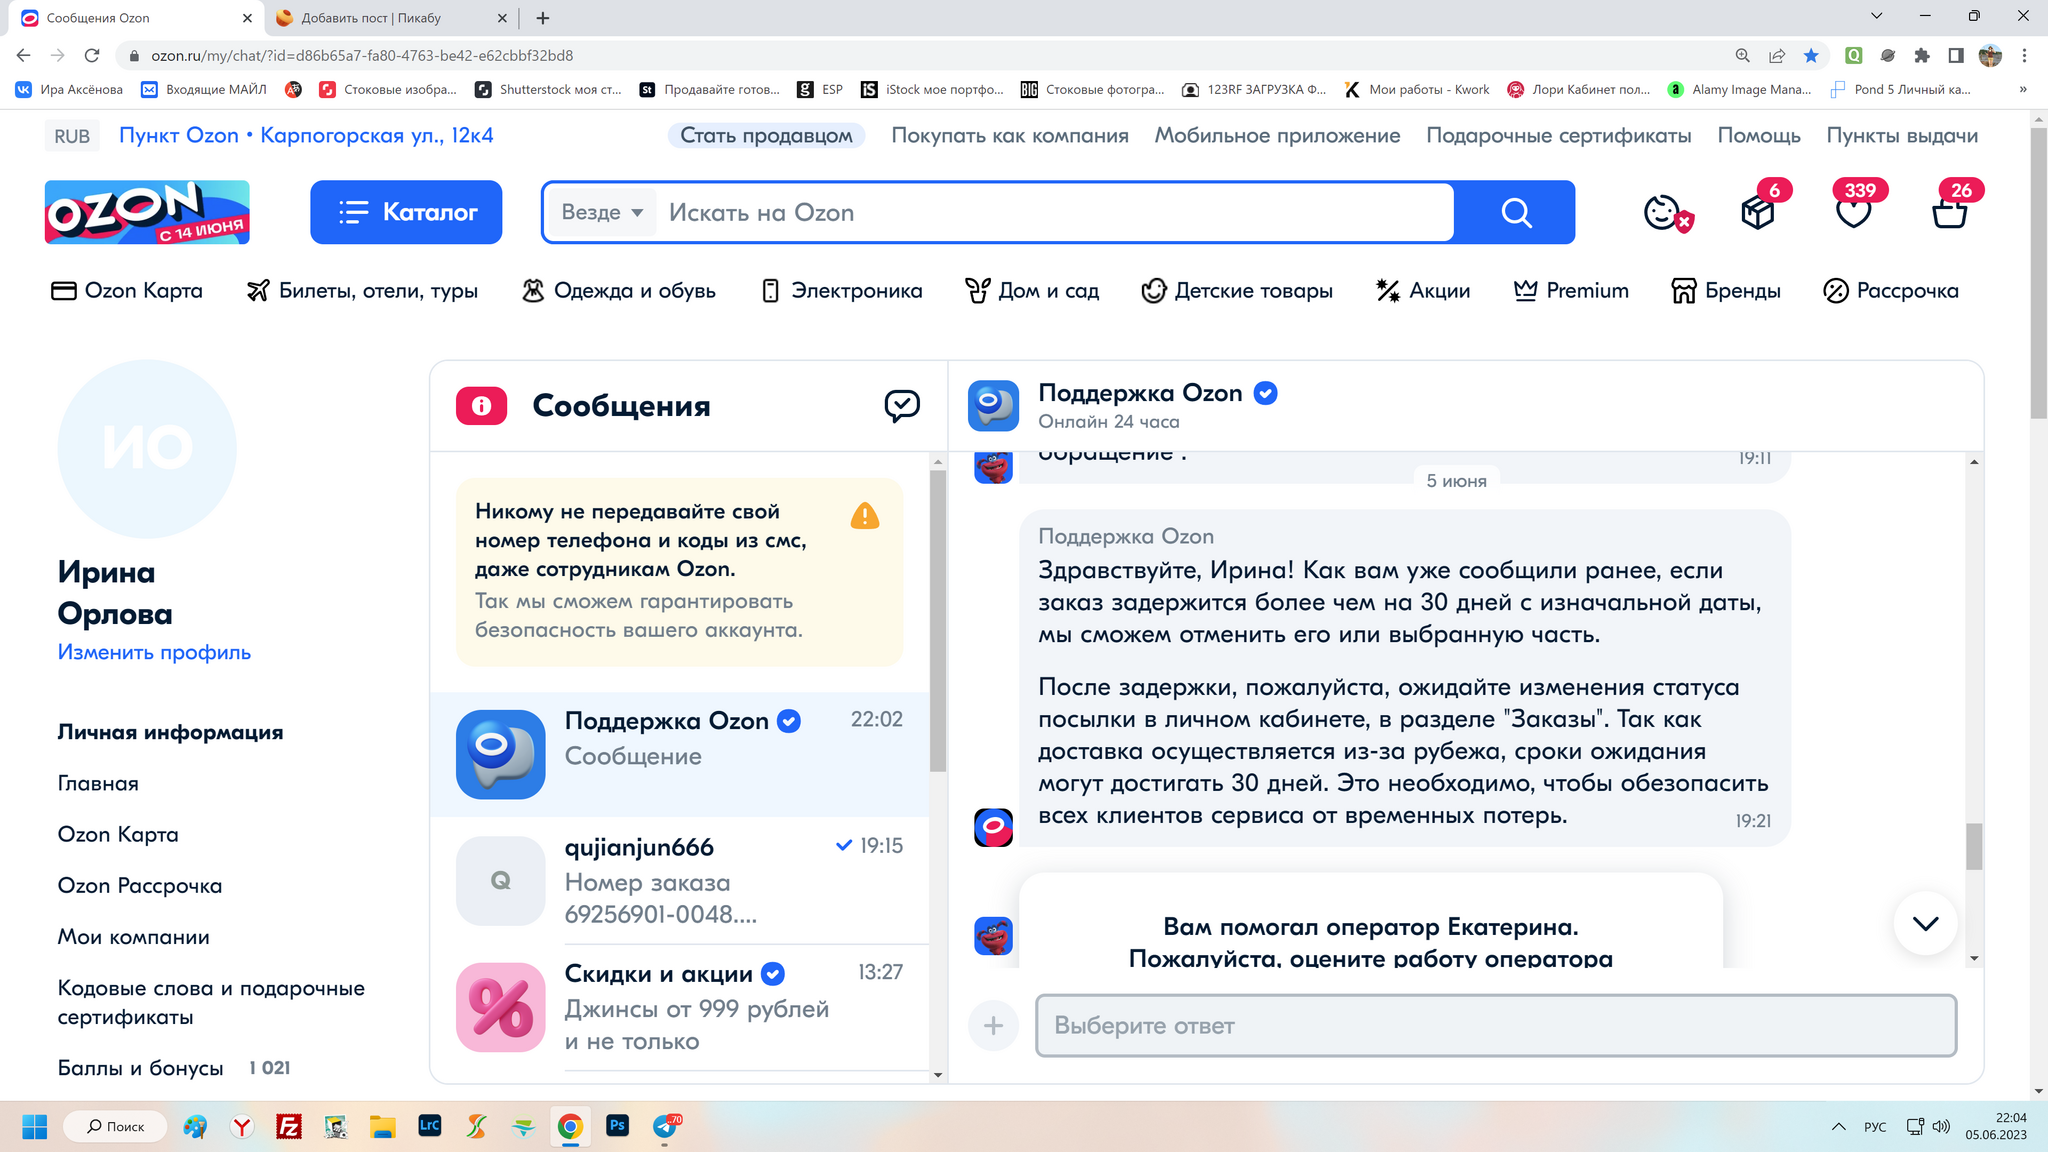This screenshot has height=1152, width=2048.
Task: Click Покупать как компания link
Action: point(1010,136)
